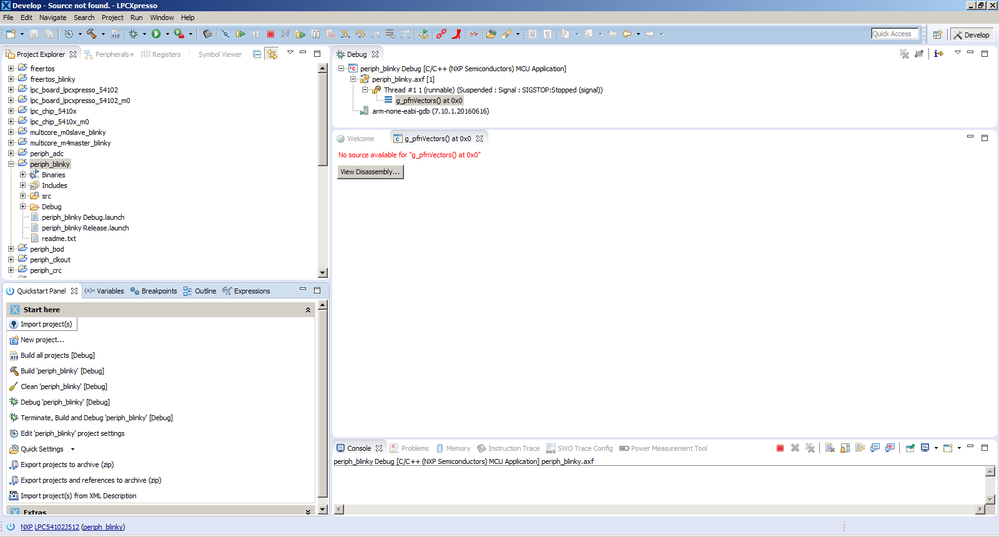Switch to the Memory tab

[x=452, y=448]
